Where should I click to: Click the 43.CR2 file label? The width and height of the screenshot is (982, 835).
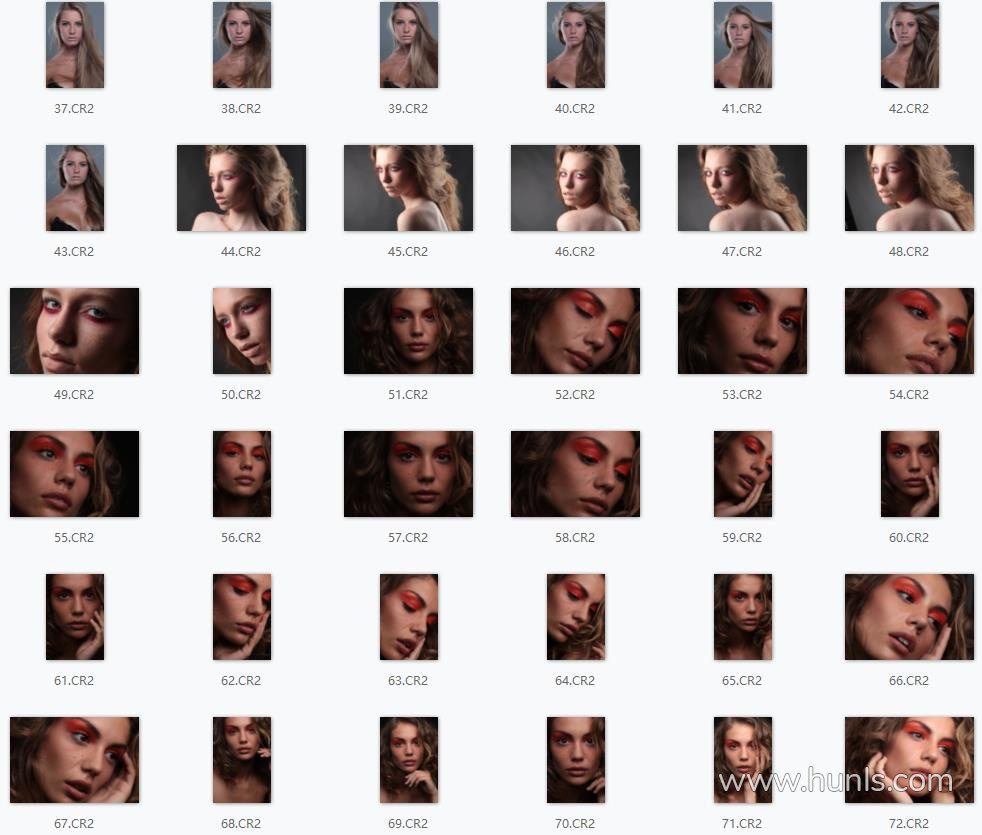(74, 252)
